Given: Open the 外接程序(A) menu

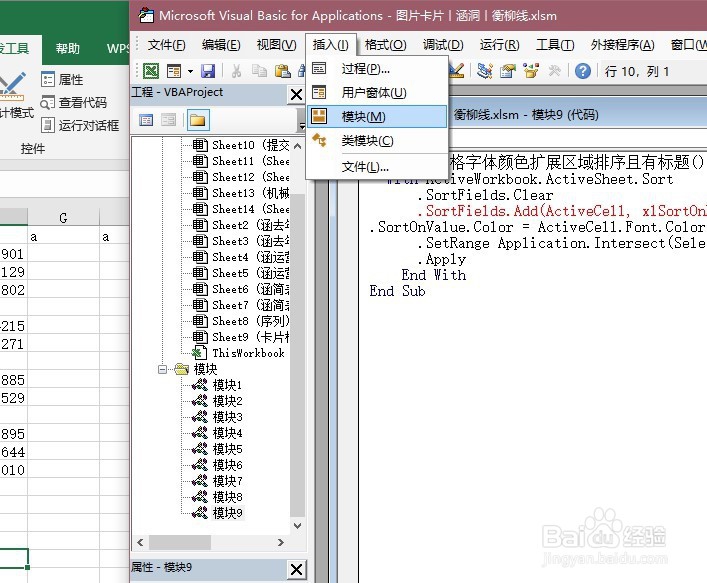Looking at the screenshot, I should click(x=623, y=45).
